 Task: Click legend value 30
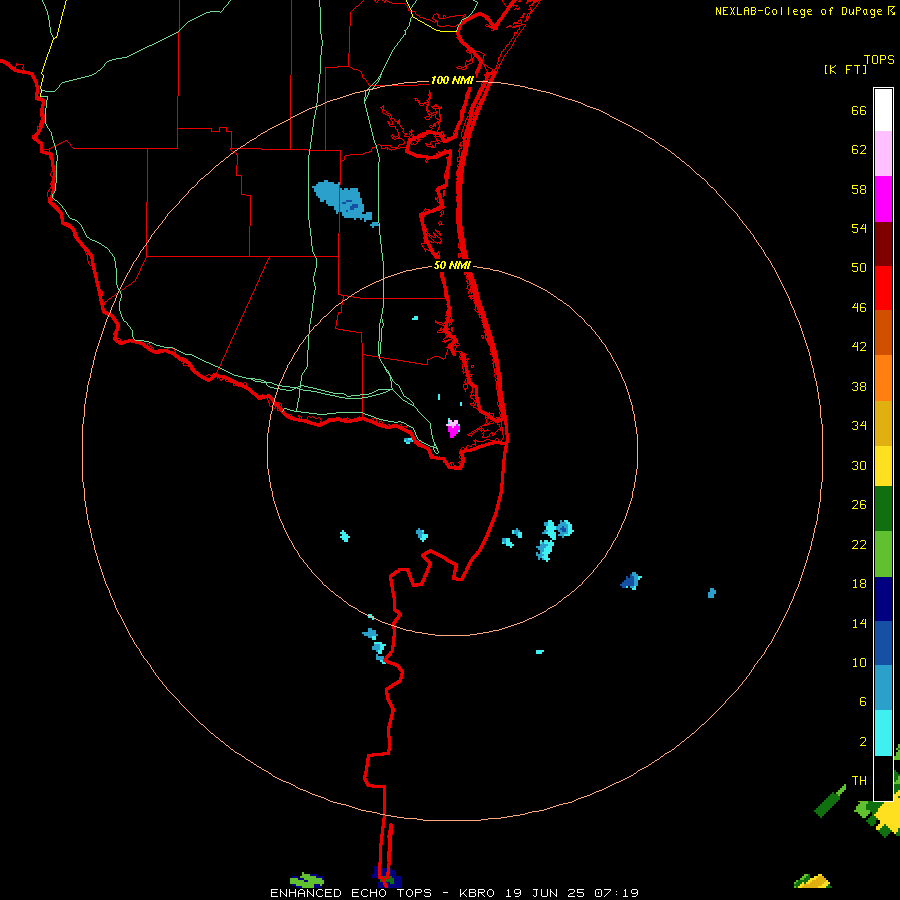point(859,465)
